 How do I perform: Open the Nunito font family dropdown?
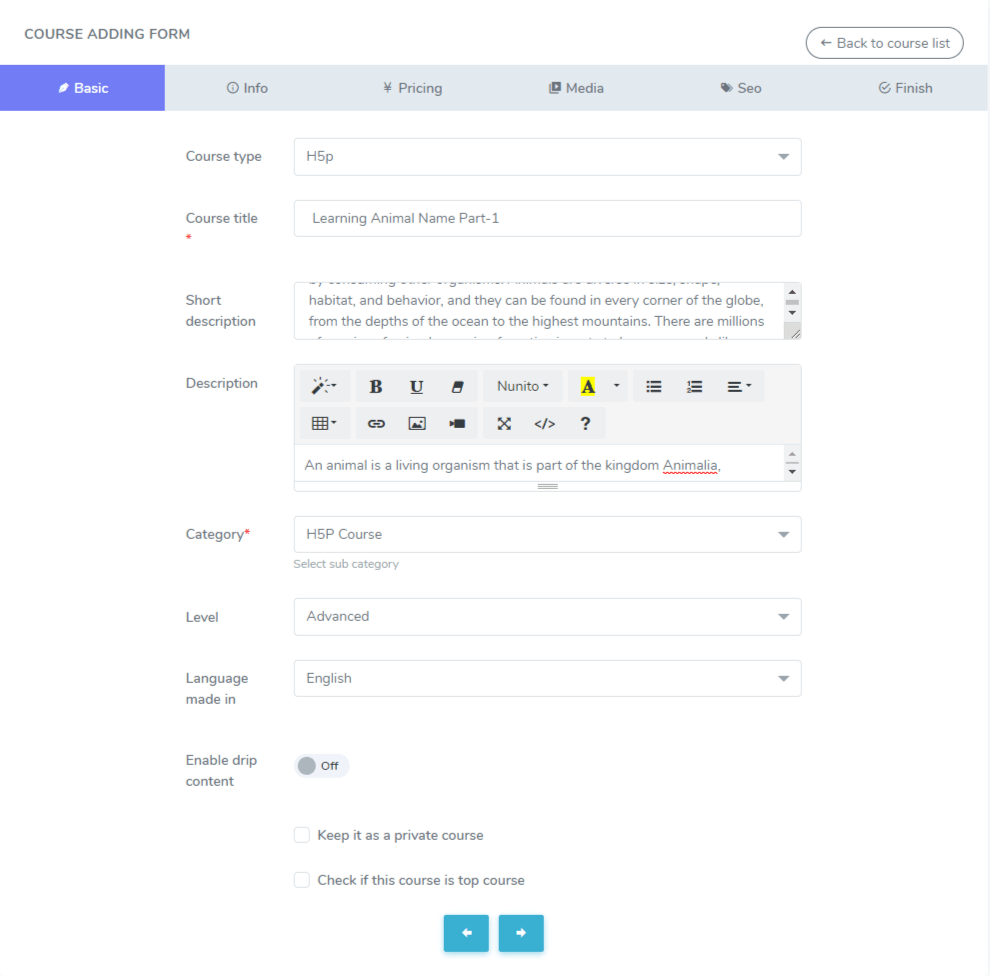click(523, 387)
